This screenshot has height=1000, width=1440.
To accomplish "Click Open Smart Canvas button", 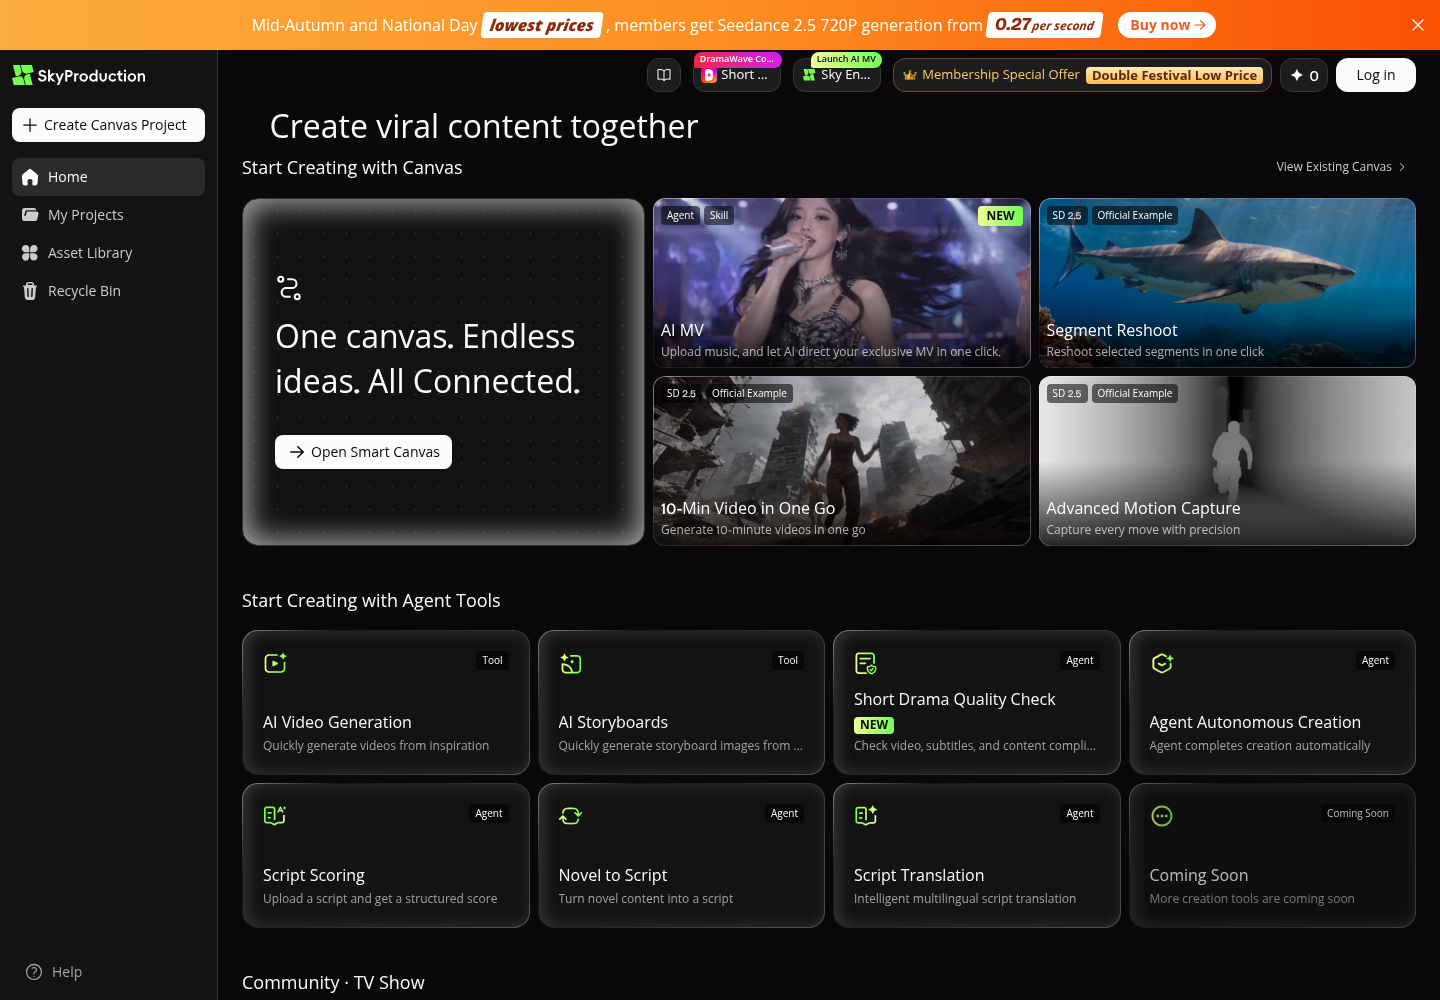I will [364, 452].
